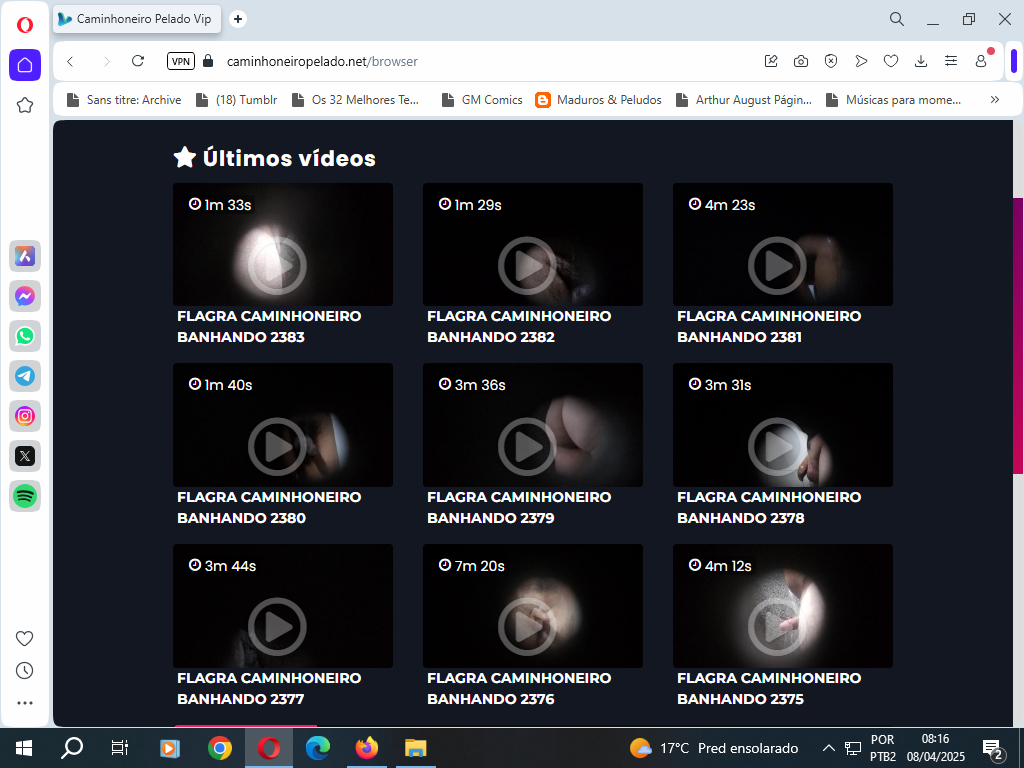The image size is (1024, 768).
Task: Toggle the VPN badge in address bar
Action: (x=181, y=61)
